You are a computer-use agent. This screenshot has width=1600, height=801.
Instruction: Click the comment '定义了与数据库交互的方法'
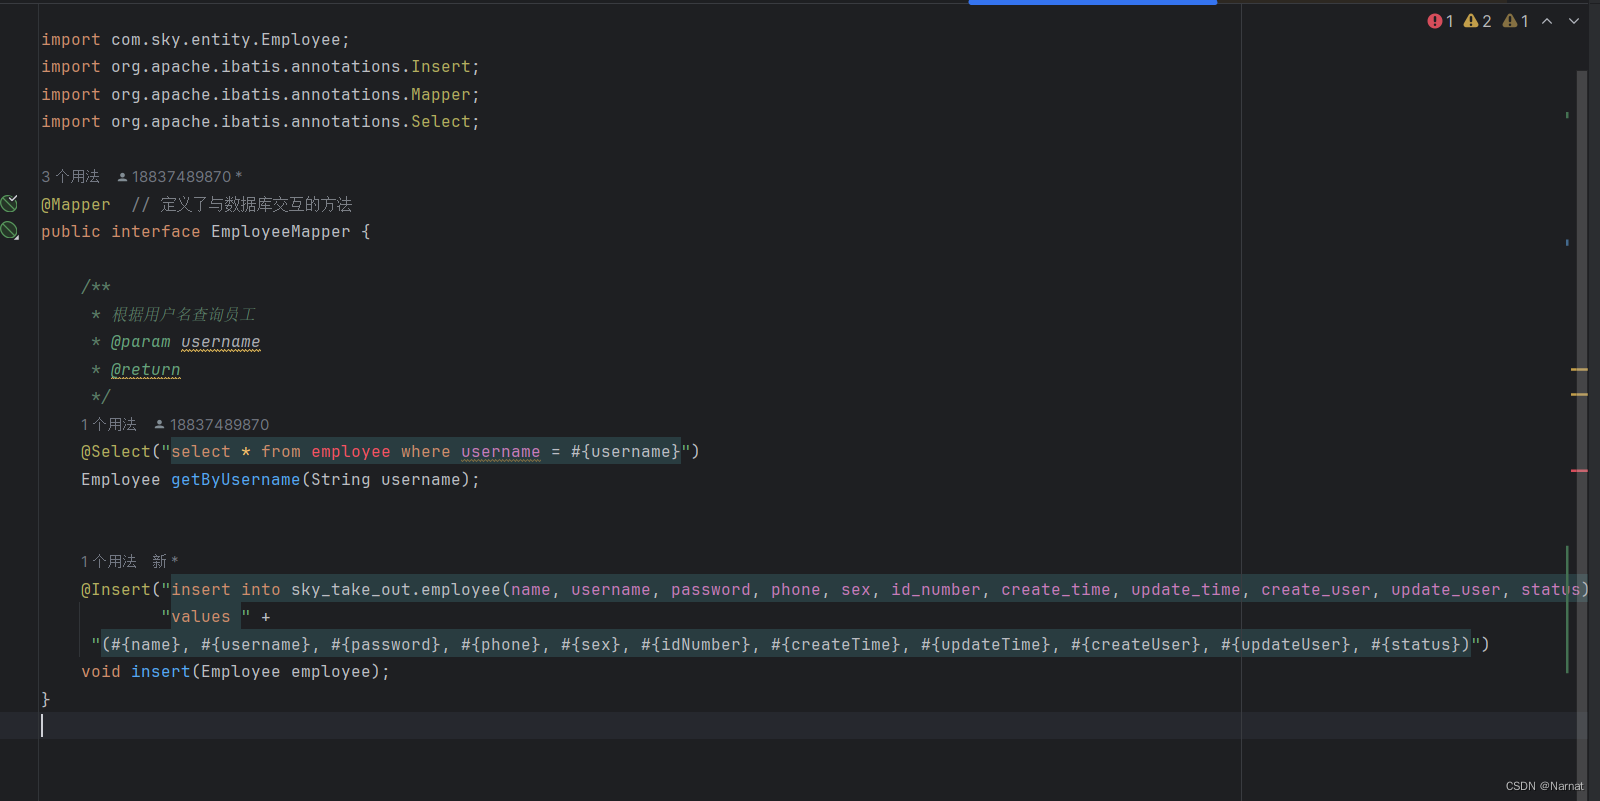click(256, 205)
